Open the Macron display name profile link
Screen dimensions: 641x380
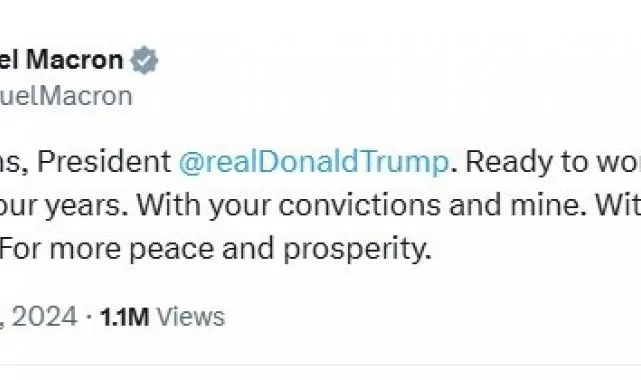pyautogui.click(x=61, y=60)
